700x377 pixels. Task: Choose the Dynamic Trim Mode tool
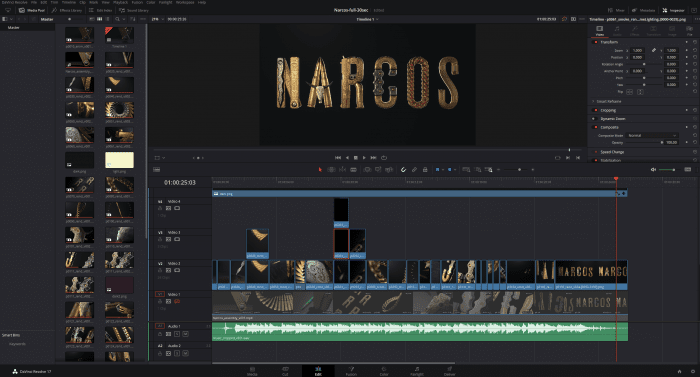(342, 169)
